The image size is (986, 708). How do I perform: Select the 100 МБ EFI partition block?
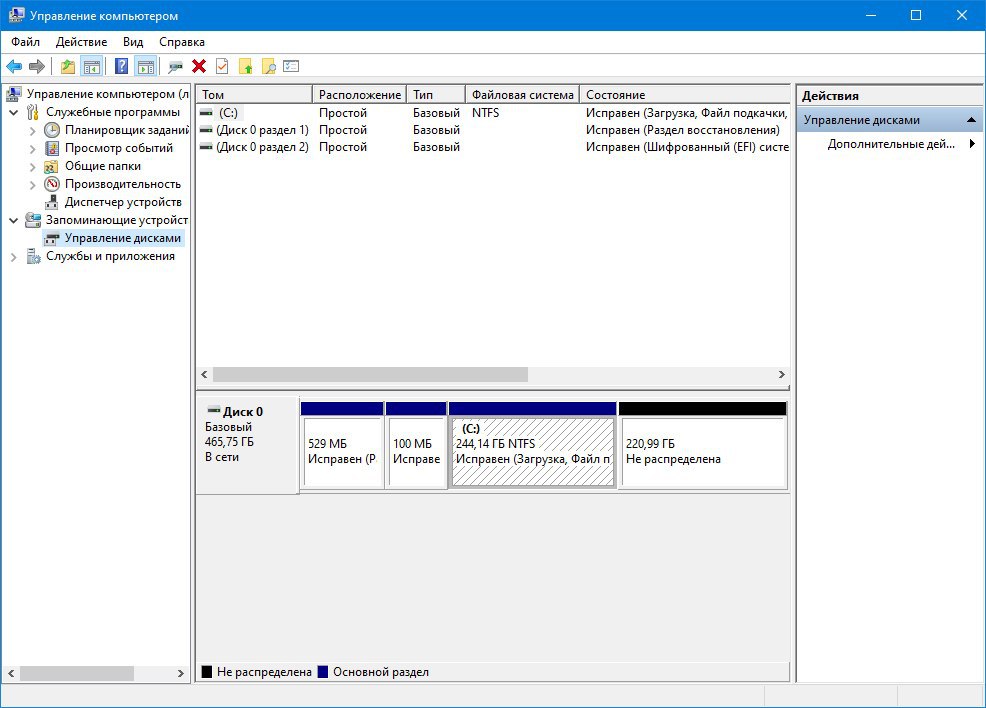tap(416, 446)
